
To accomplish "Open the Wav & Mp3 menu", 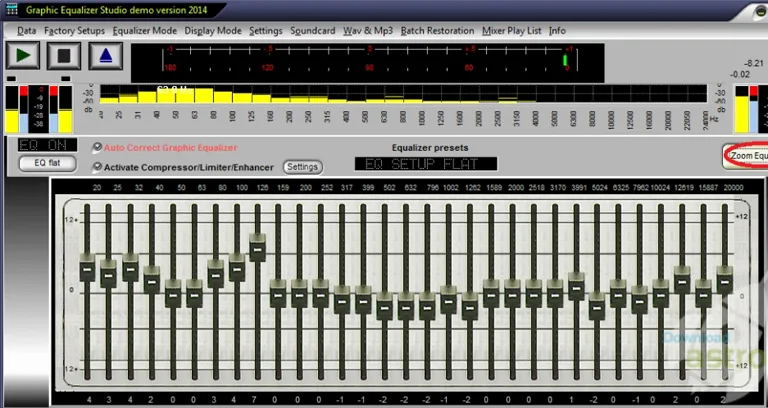I will click(368, 31).
